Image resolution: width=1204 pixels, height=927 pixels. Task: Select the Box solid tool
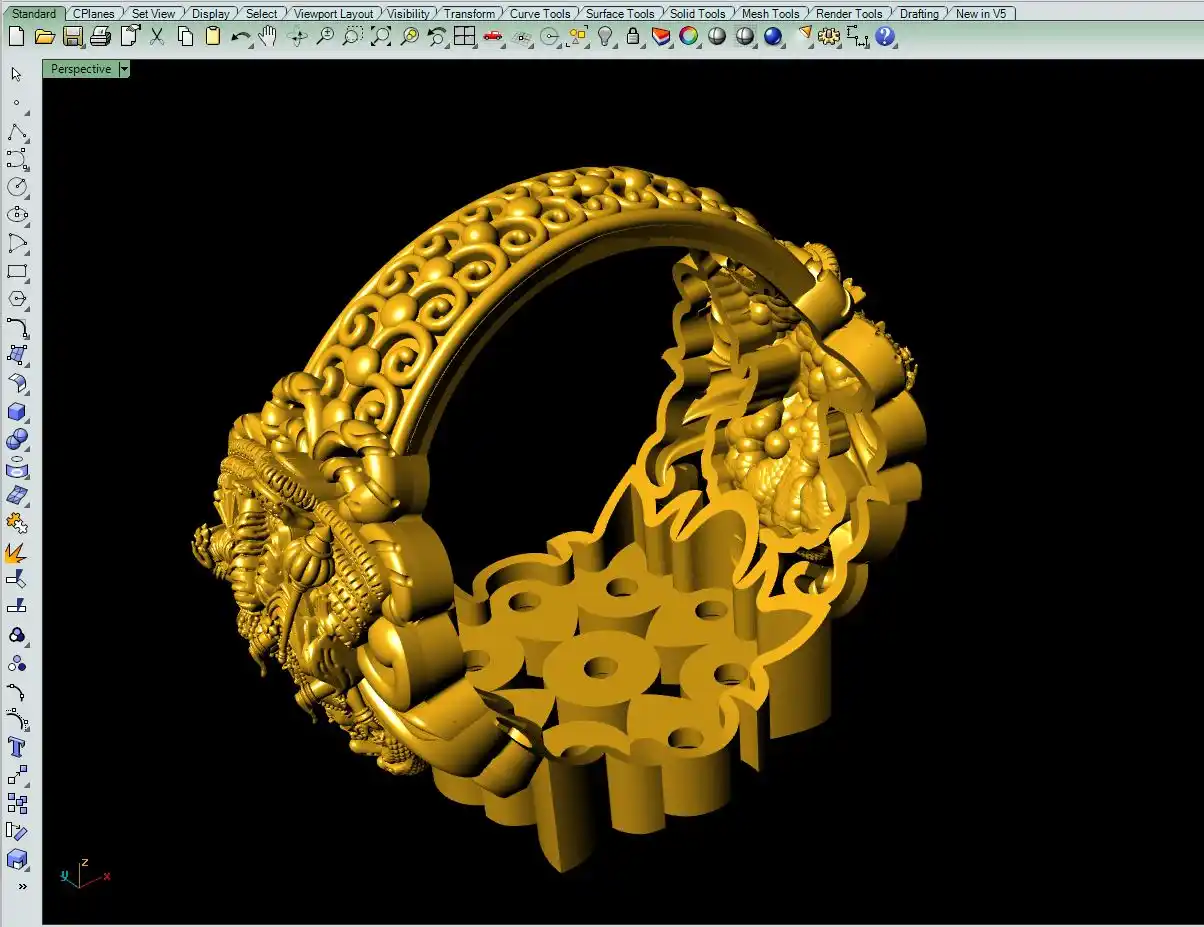click(x=17, y=412)
